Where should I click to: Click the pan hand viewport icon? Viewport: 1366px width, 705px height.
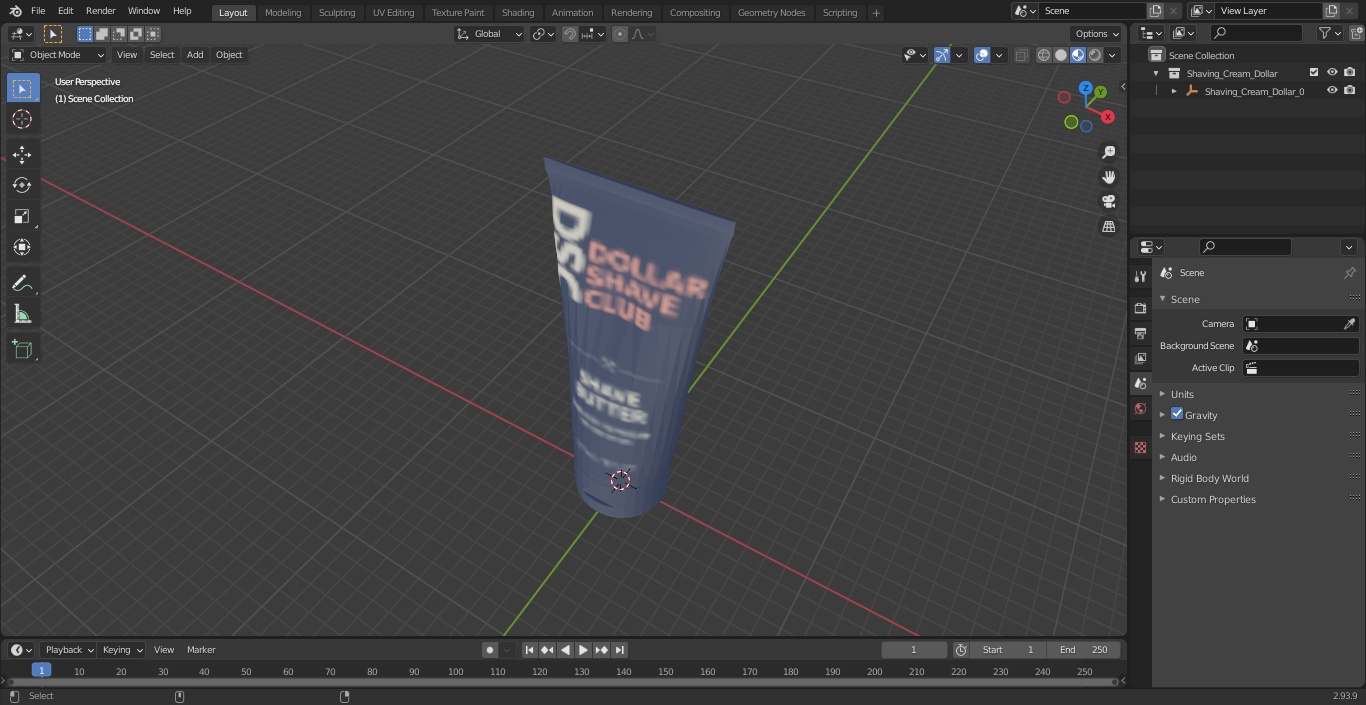click(1108, 177)
